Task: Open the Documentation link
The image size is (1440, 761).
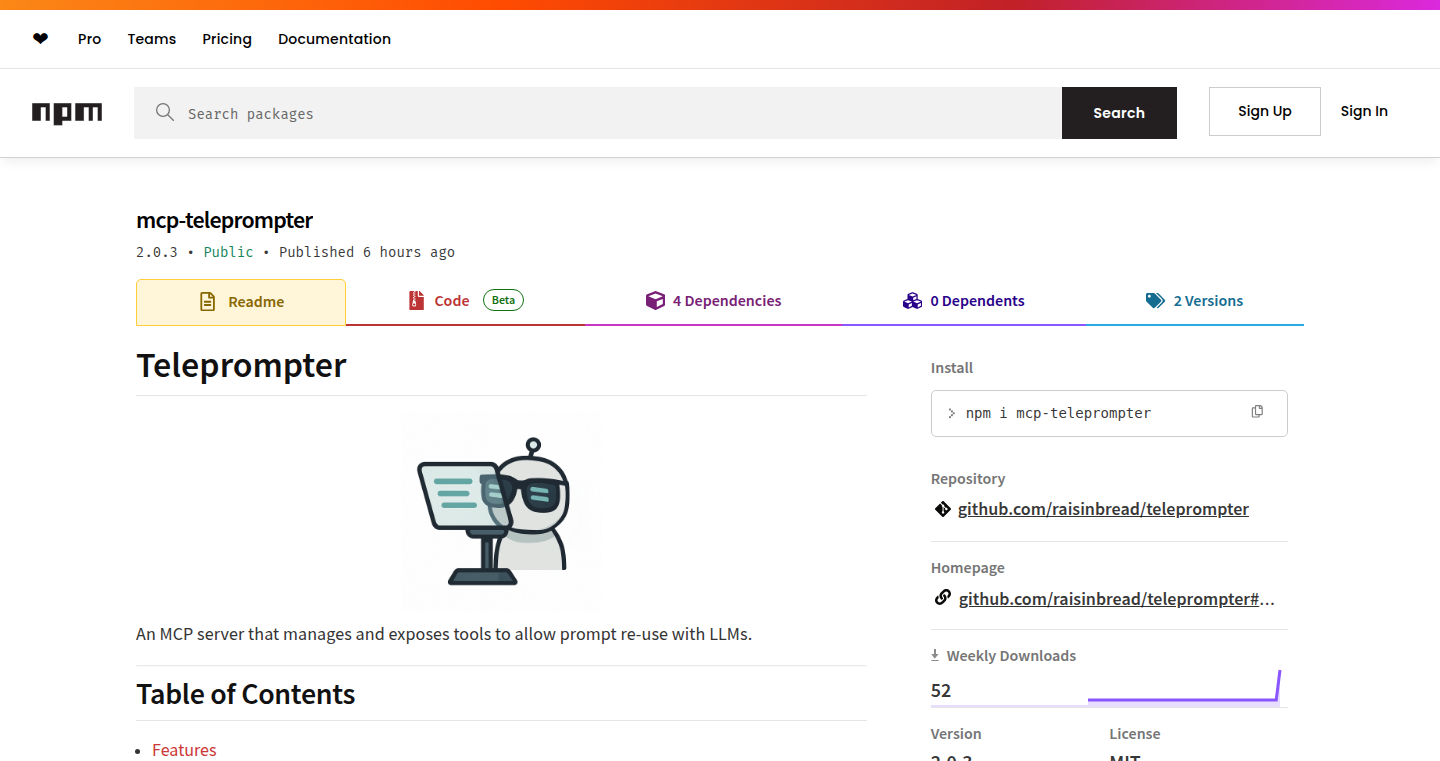Action: 334,39
